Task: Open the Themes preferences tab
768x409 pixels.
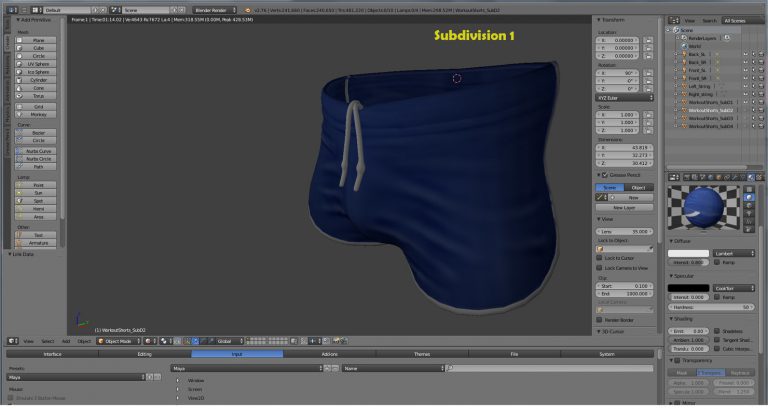Action: coord(422,354)
